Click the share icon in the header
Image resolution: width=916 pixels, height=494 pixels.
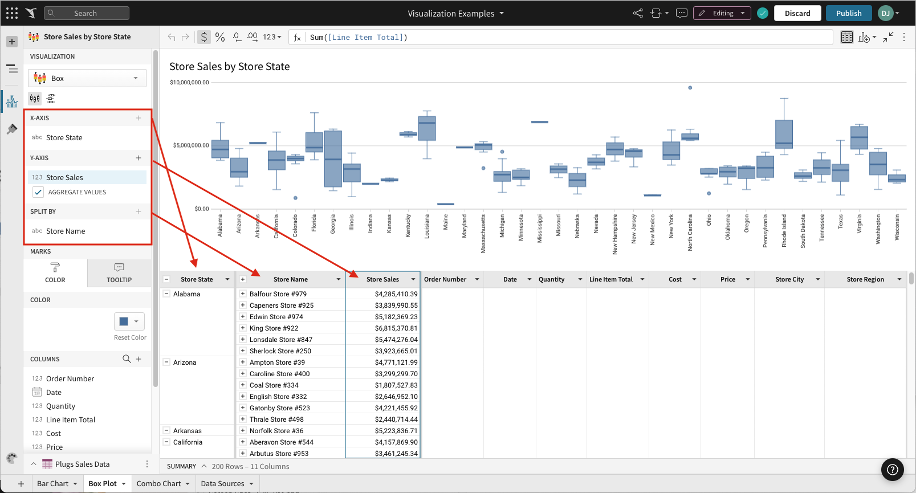tap(638, 13)
